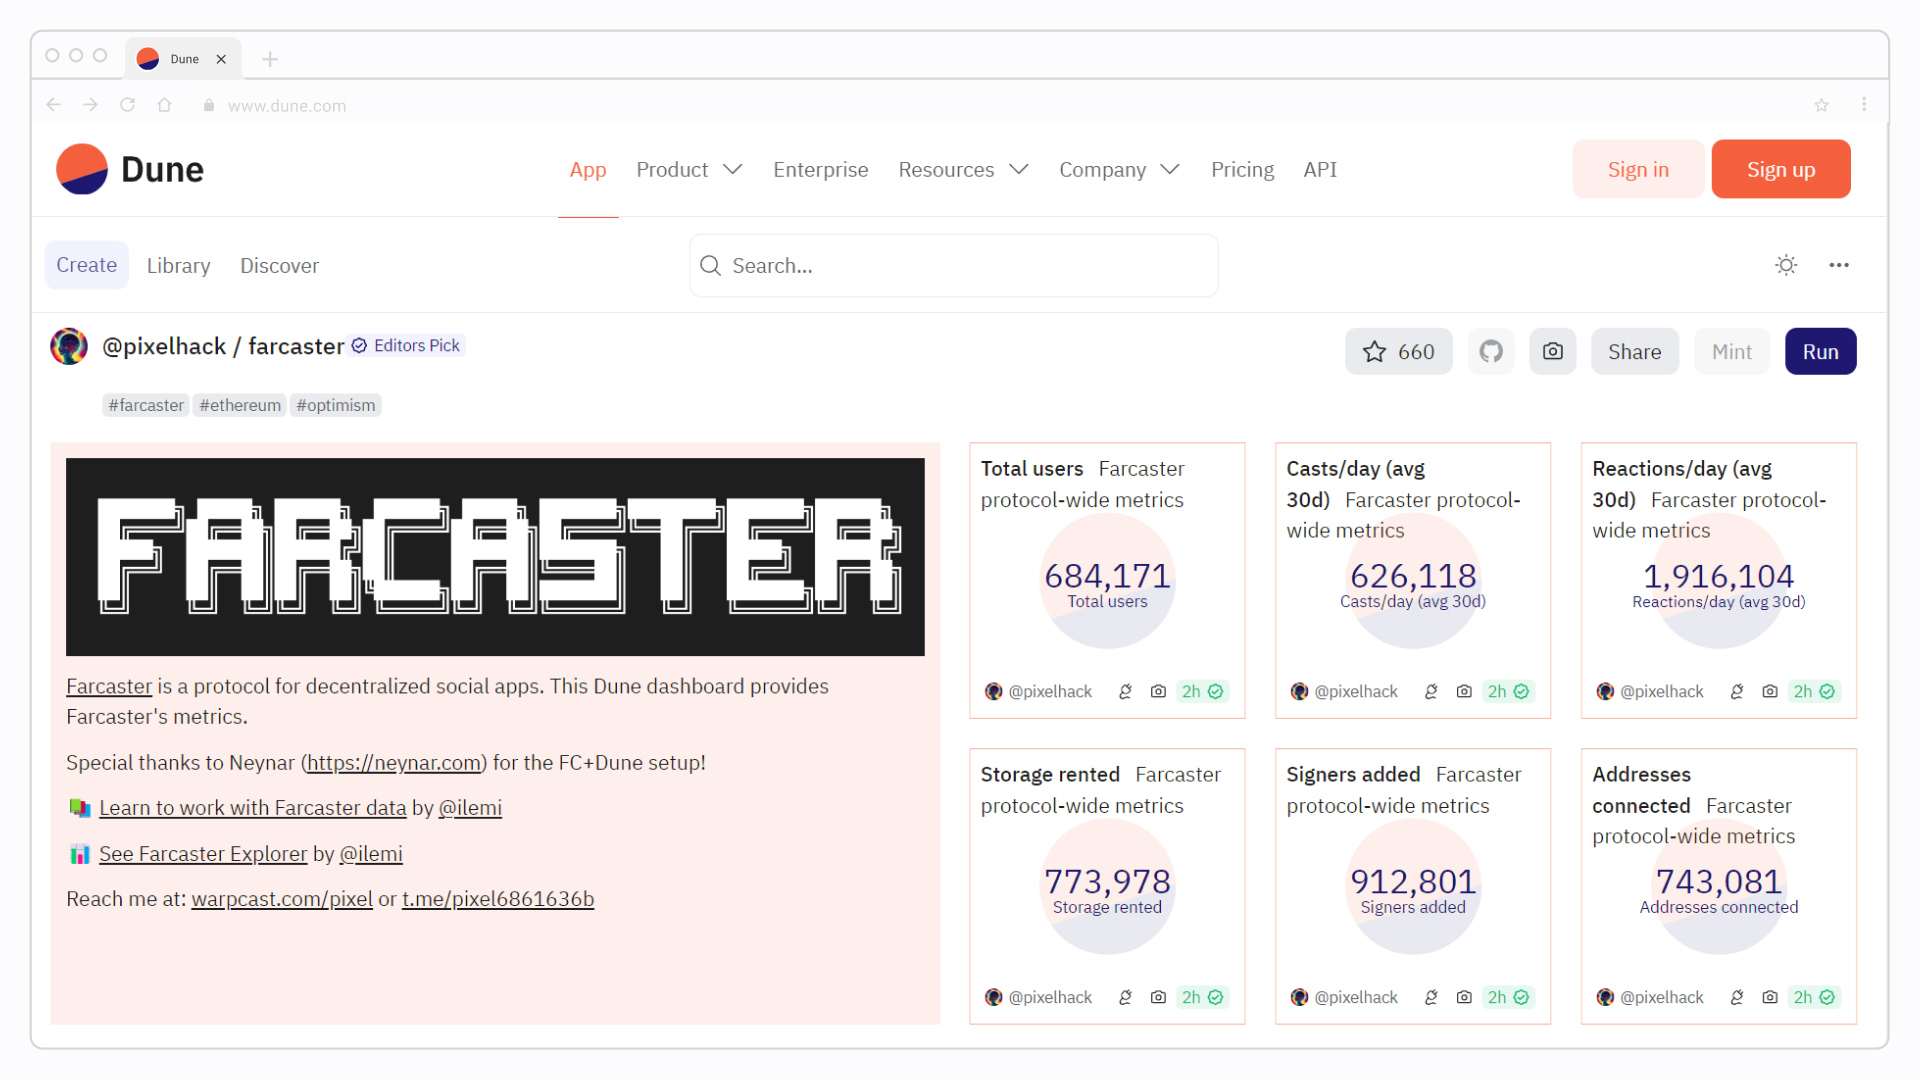Open the t.me/pixel6861636b link
This screenshot has height=1080, width=1920.
[x=498, y=899]
